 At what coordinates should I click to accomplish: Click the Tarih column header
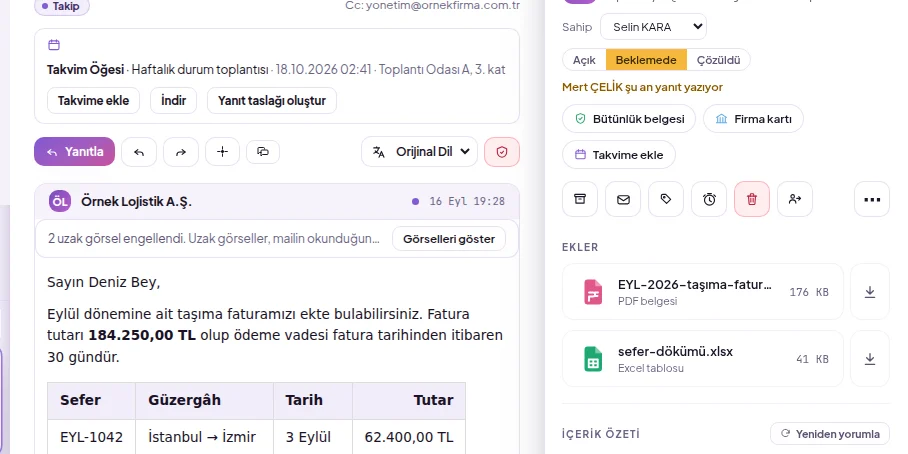[x=313, y=401]
